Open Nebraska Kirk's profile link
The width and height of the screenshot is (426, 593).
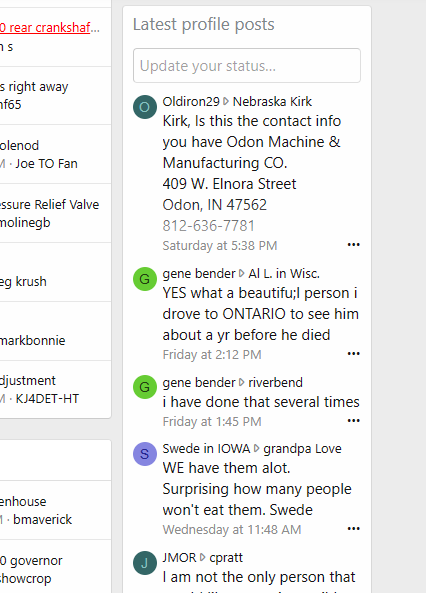tap(272, 101)
